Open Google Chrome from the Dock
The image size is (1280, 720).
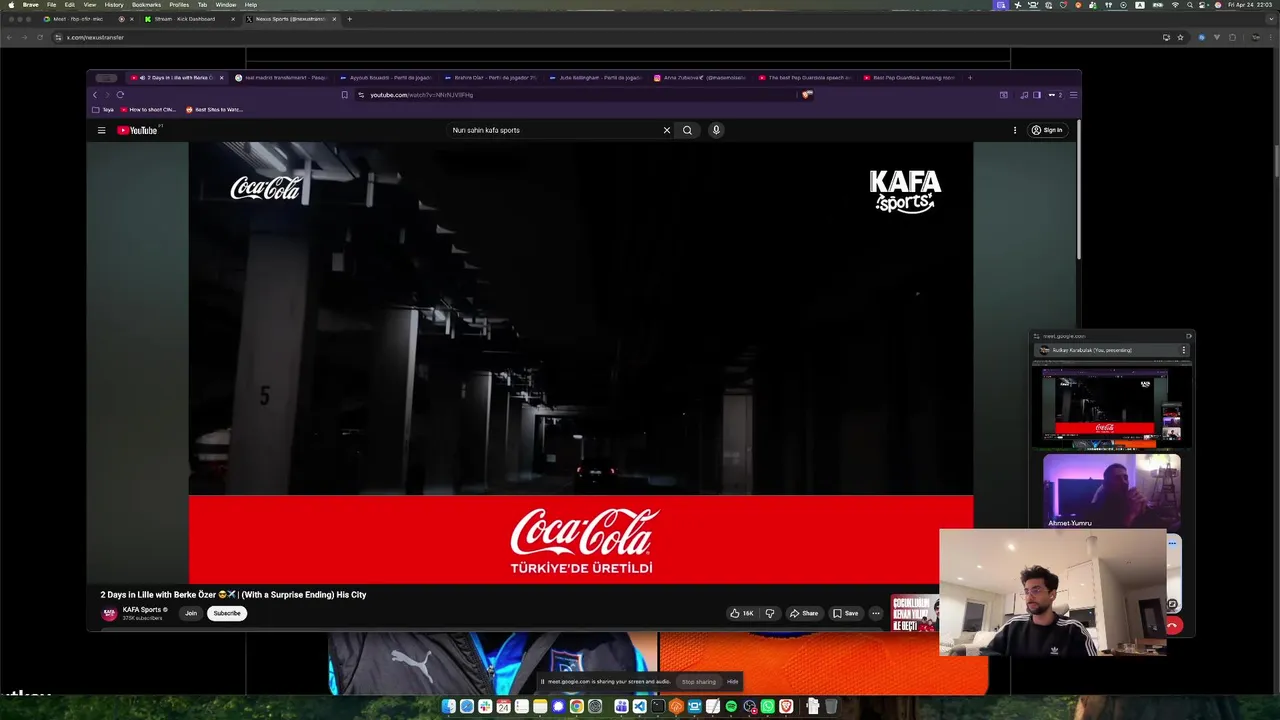coord(576,707)
